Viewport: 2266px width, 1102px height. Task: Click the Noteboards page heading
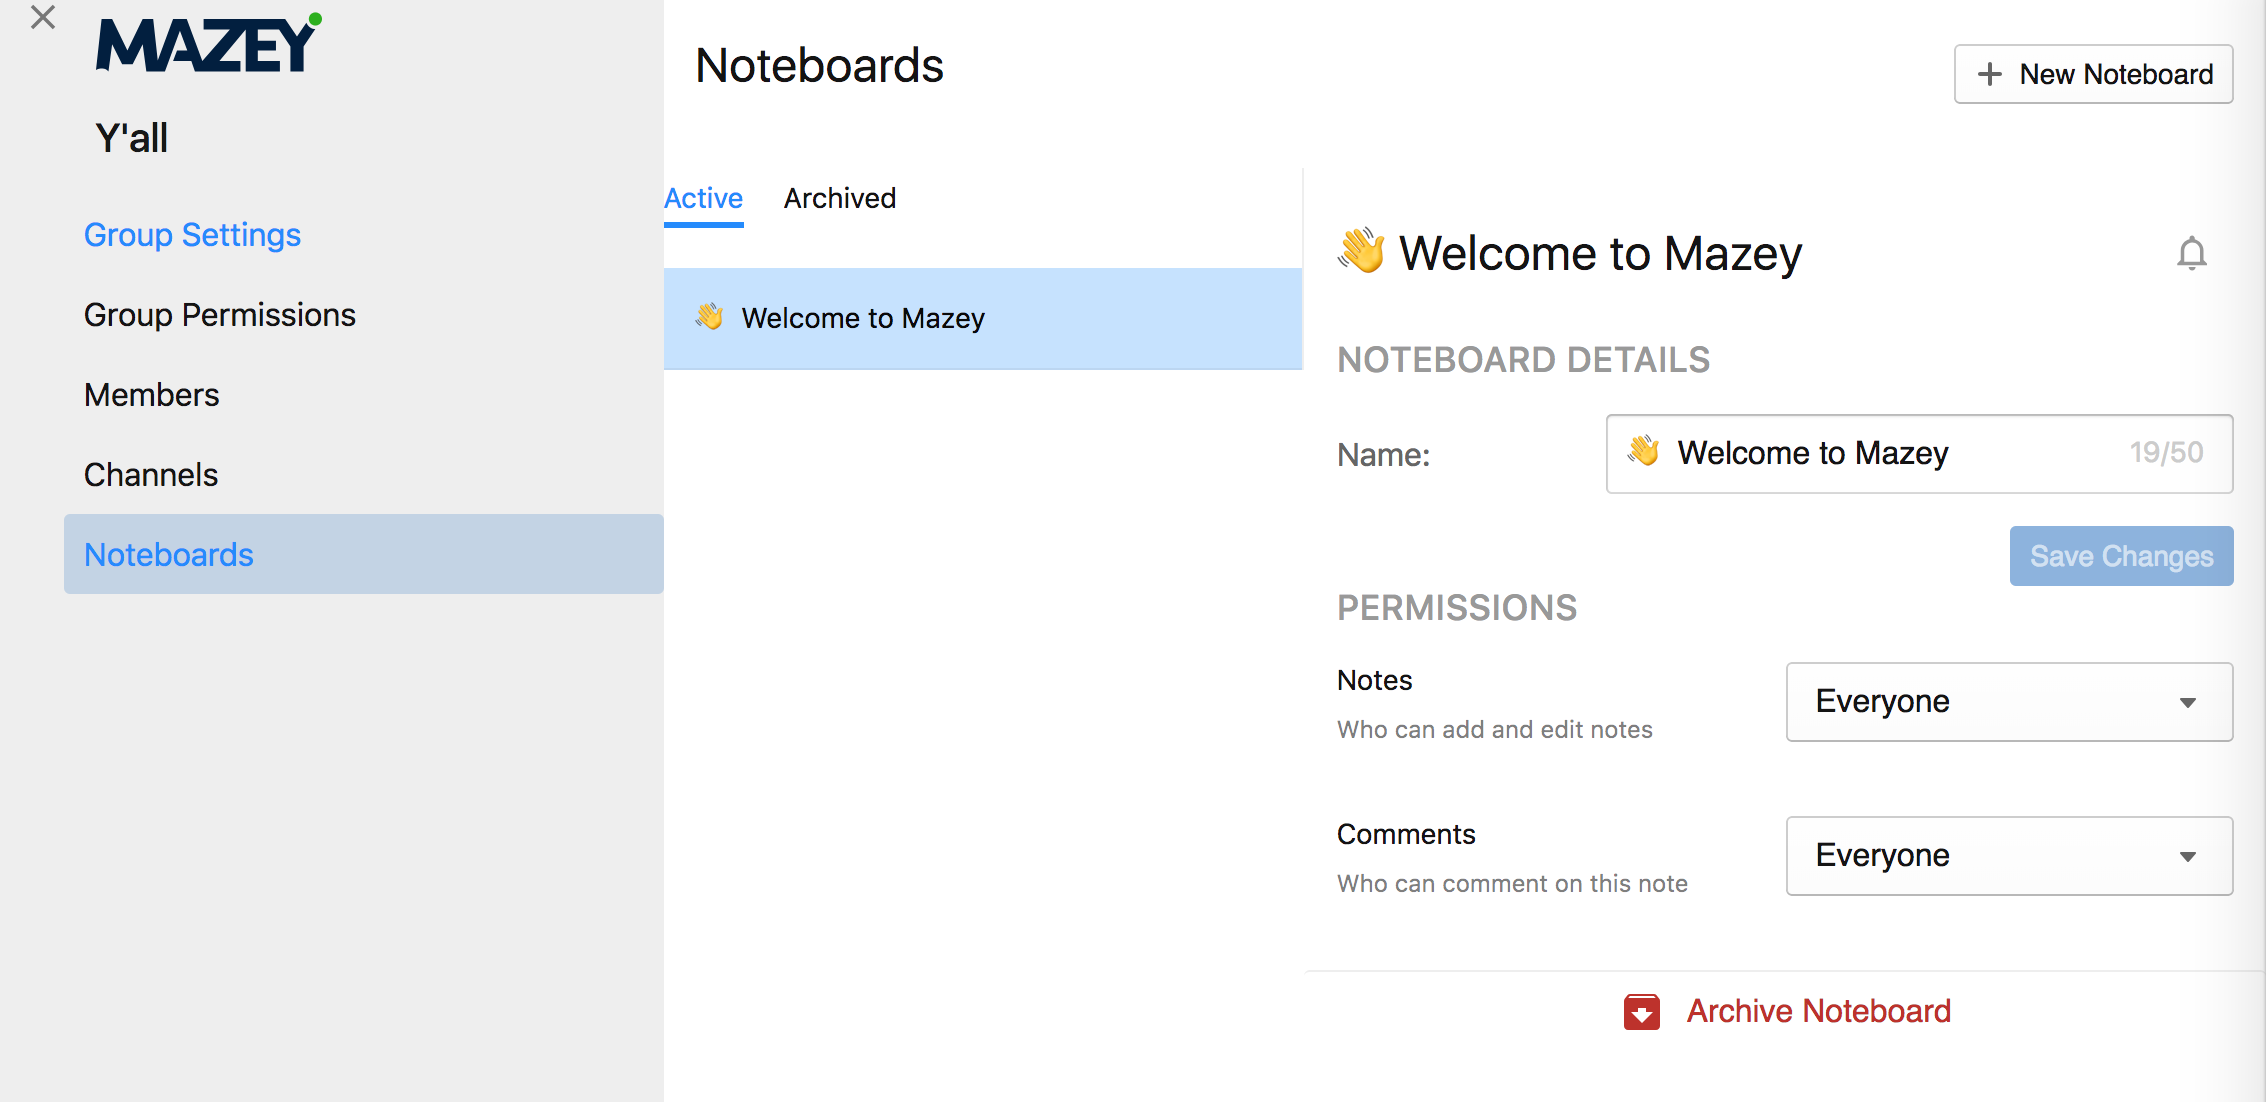[819, 66]
